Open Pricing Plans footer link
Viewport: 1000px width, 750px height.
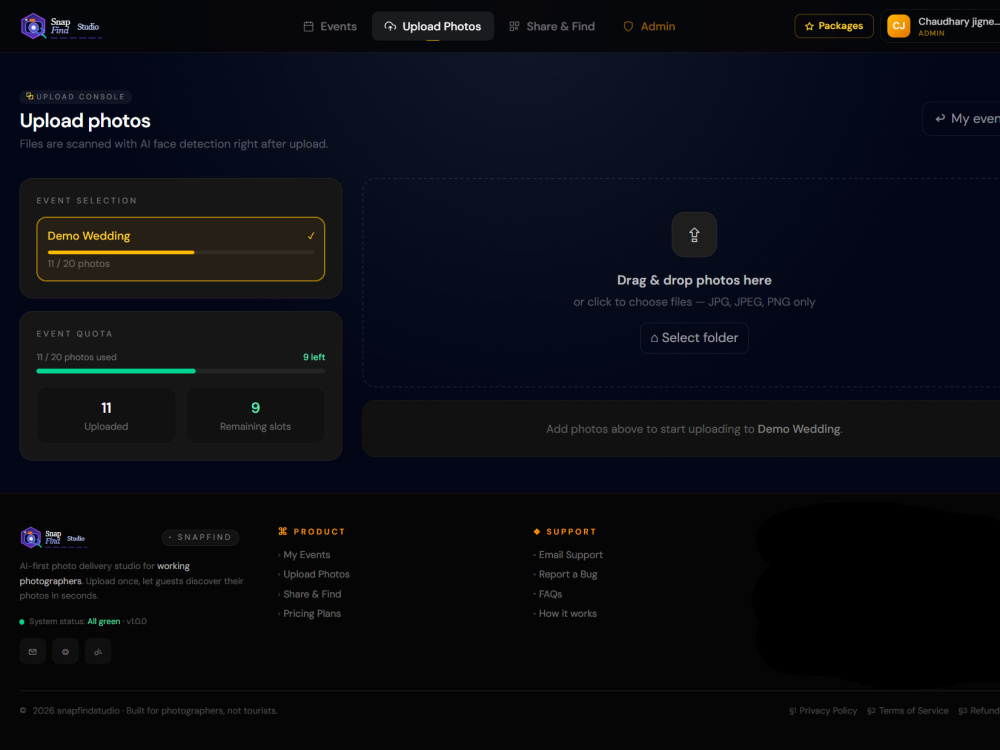(312, 614)
